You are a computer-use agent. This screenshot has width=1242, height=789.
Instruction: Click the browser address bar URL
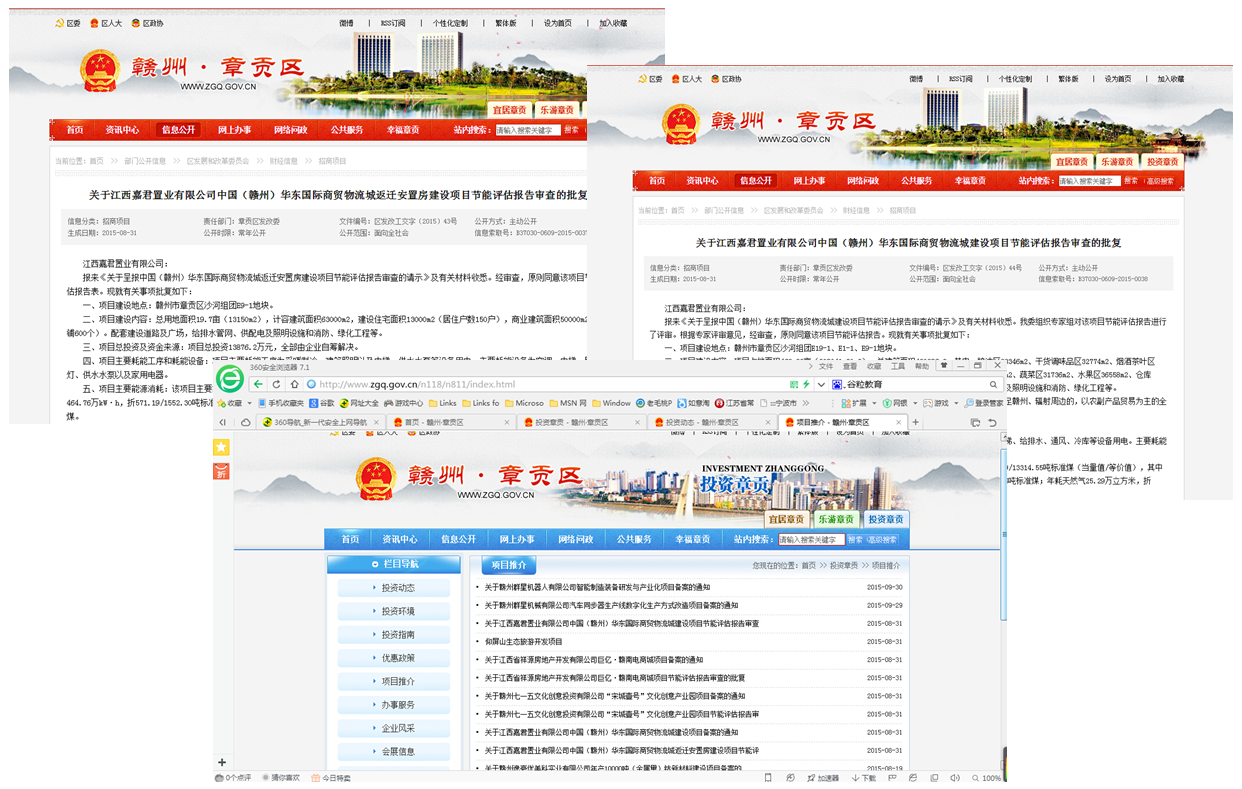[416, 385]
